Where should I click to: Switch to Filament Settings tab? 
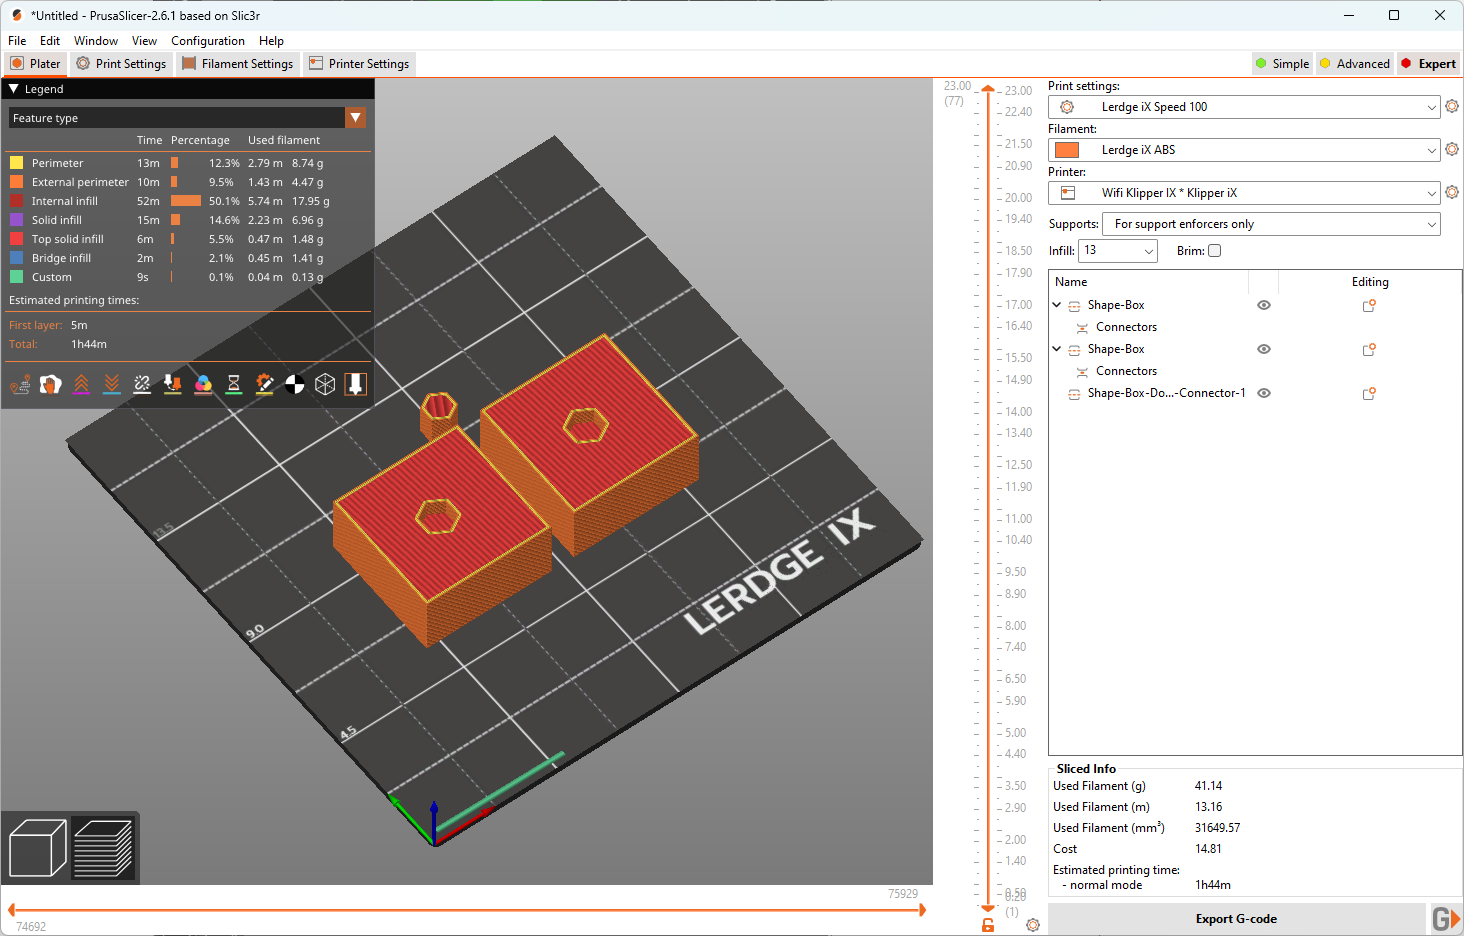[238, 64]
